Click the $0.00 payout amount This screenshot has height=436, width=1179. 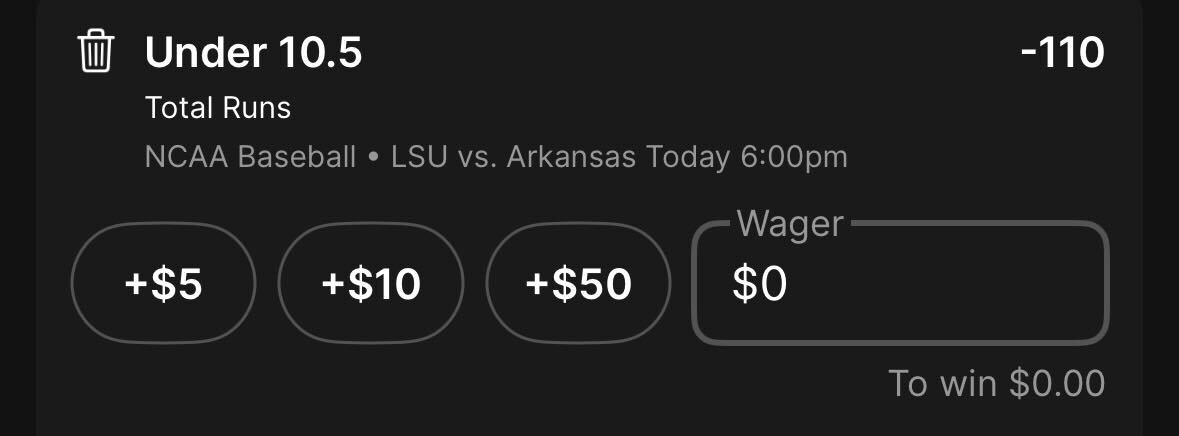(x=1056, y=383)
